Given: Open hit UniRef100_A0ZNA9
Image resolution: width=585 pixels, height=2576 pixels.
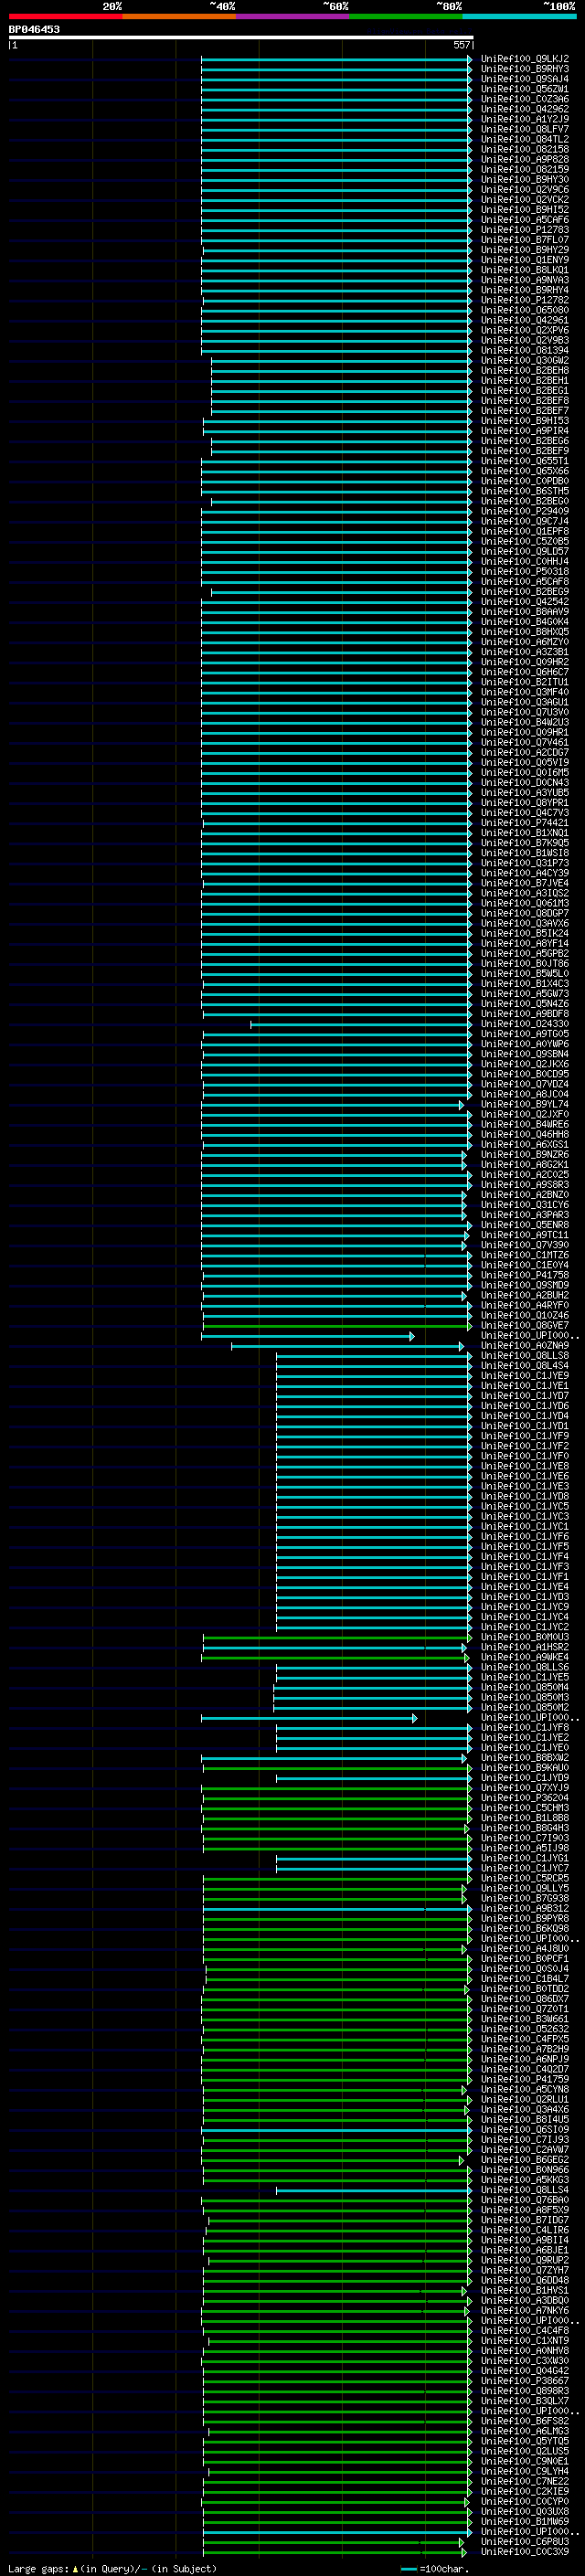Looking at the screenshot, I should [525, 1346].
